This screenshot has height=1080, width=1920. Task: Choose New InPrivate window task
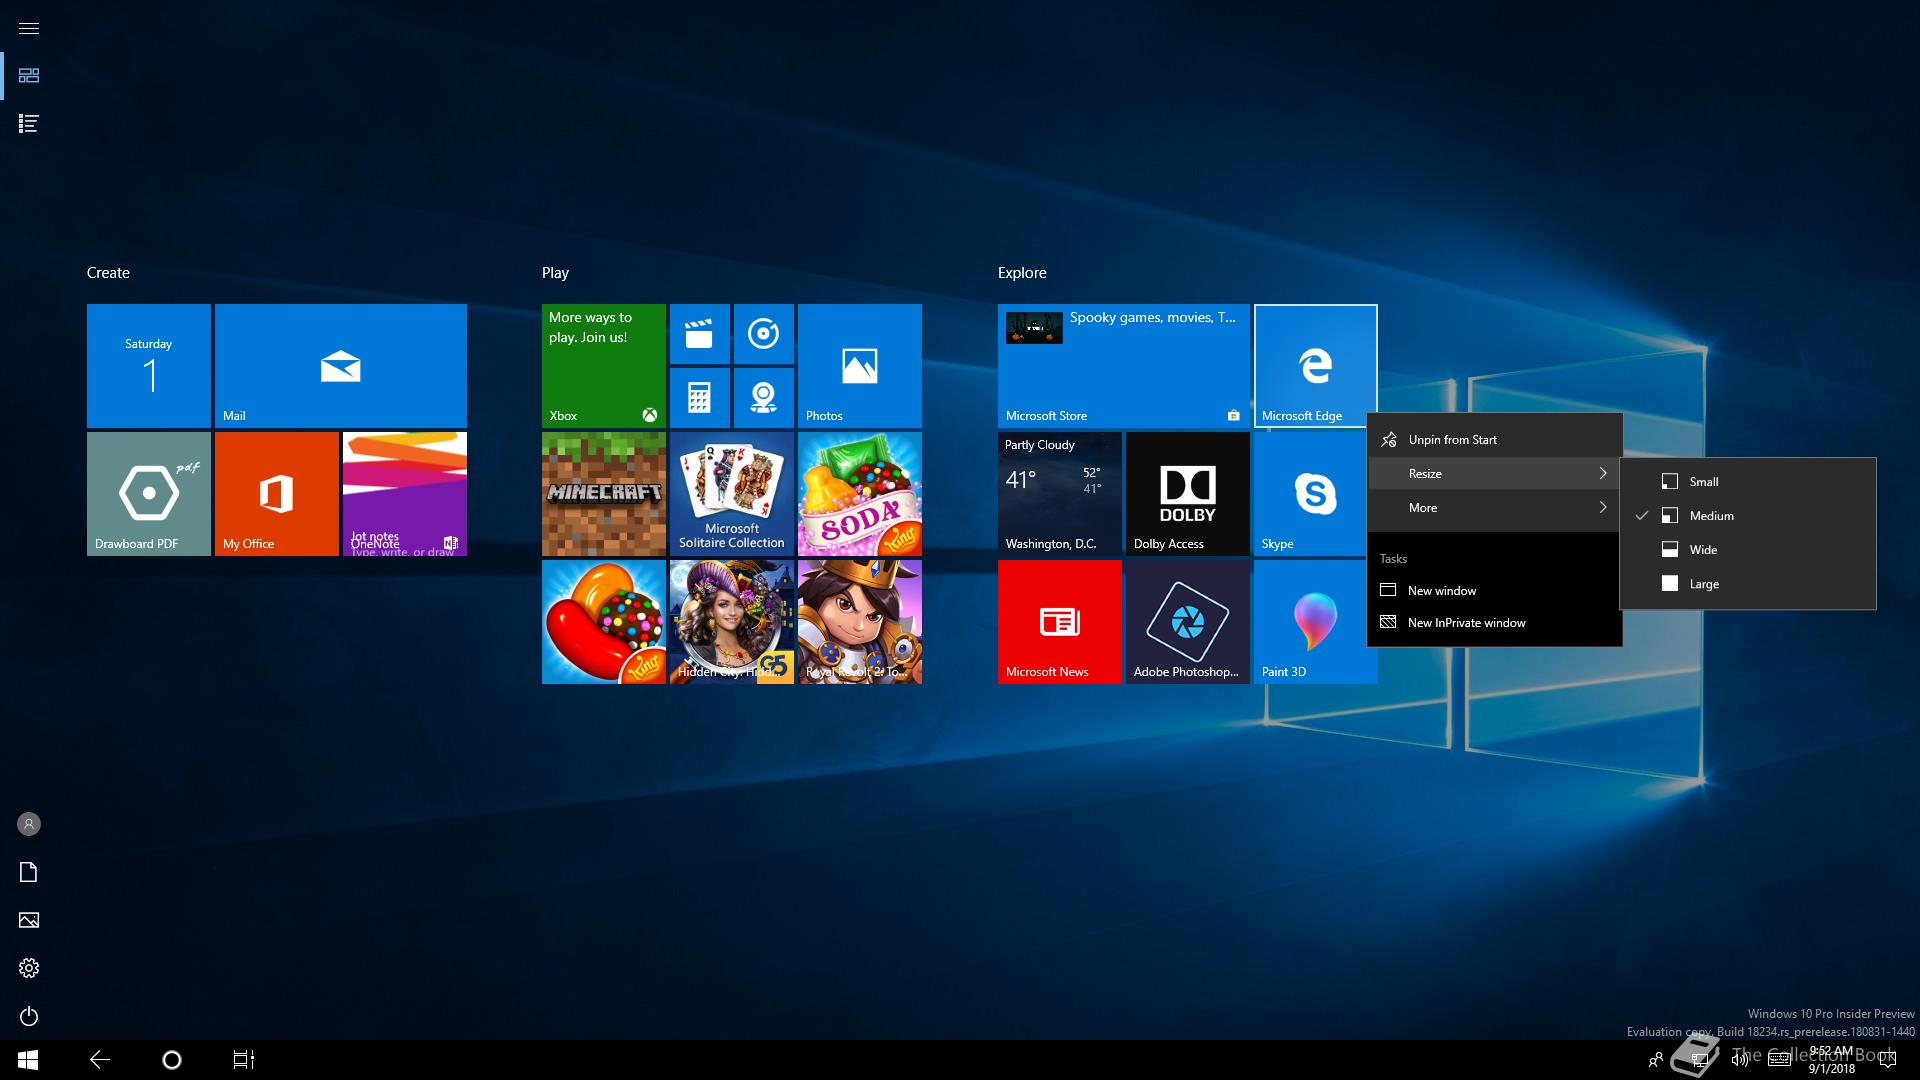[x=1495, y=622]
